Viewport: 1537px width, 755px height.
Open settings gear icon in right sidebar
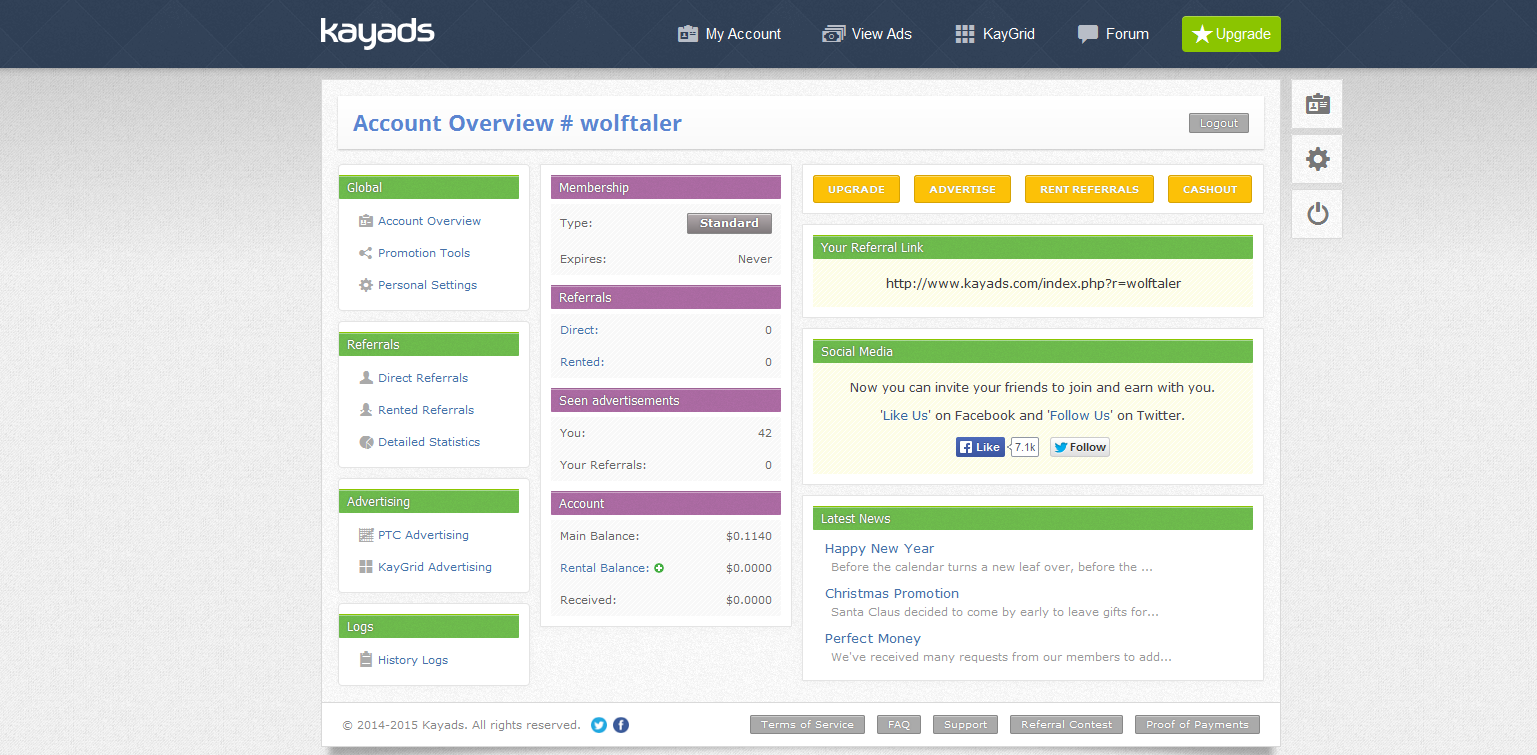(x=1317, y=159)
